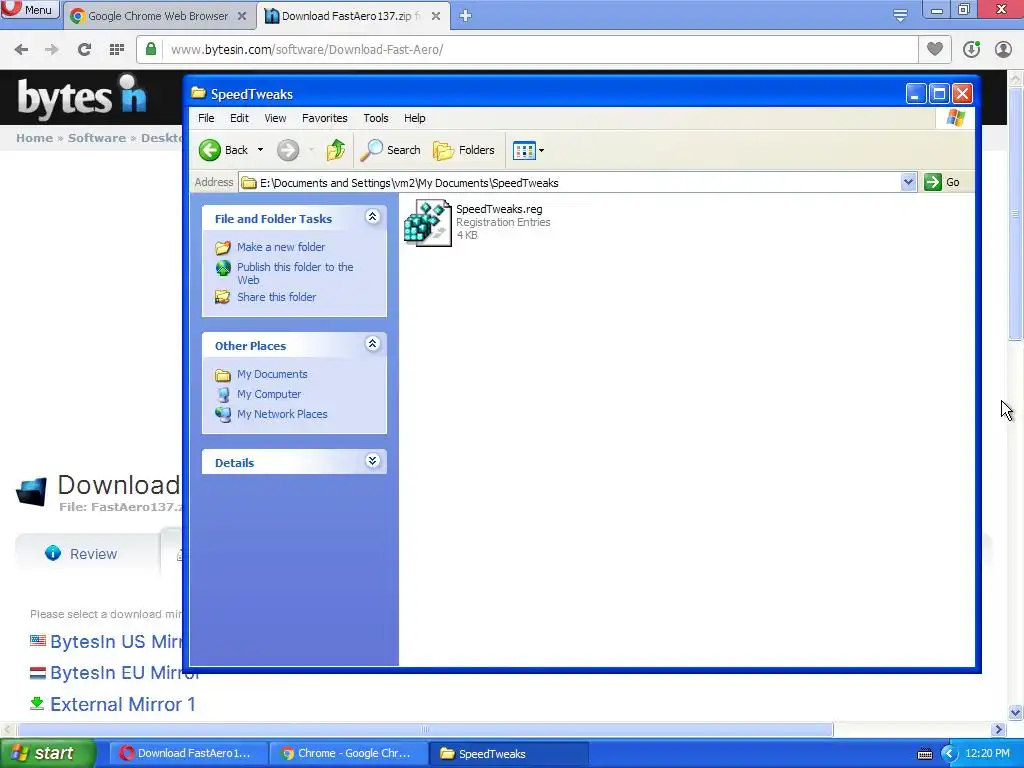Viewport: 1024px width, 768px height.
Task: Collapse File and Folder Tasks panel
Action: (x=372, y=217)
